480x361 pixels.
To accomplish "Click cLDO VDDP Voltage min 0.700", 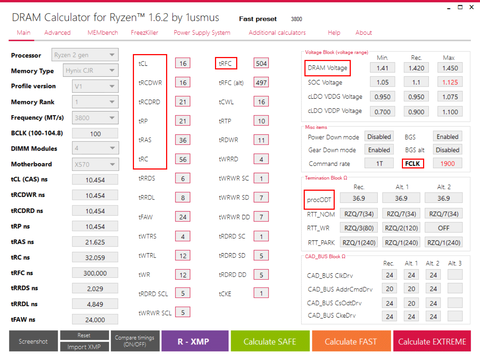I will [x=382, y=112].
